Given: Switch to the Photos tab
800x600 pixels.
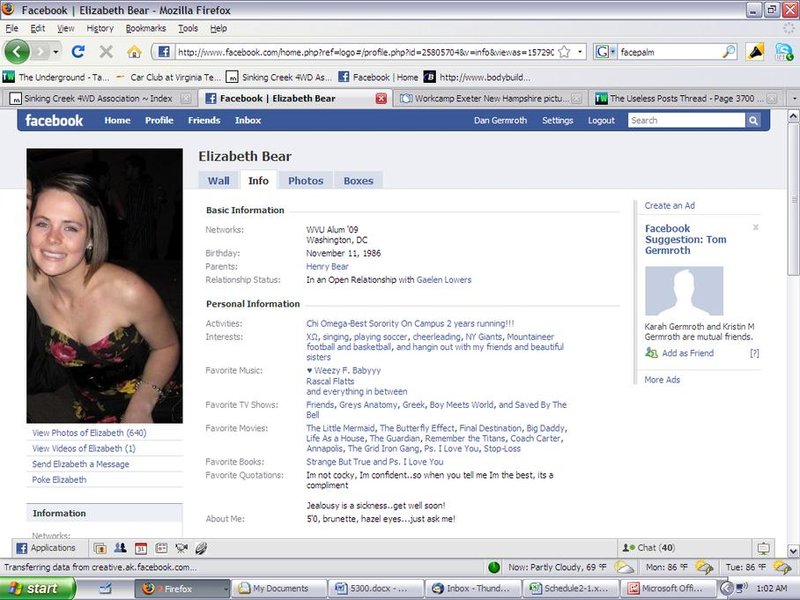Looking at the screenshot, I should 306,181.
